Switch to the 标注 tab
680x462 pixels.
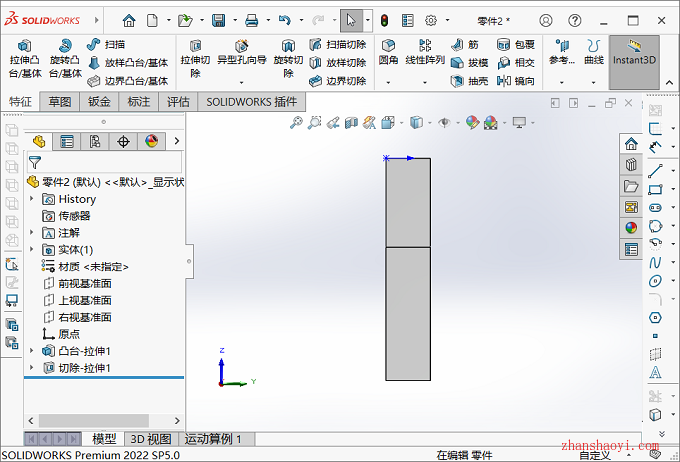click(x=139, y=102)
